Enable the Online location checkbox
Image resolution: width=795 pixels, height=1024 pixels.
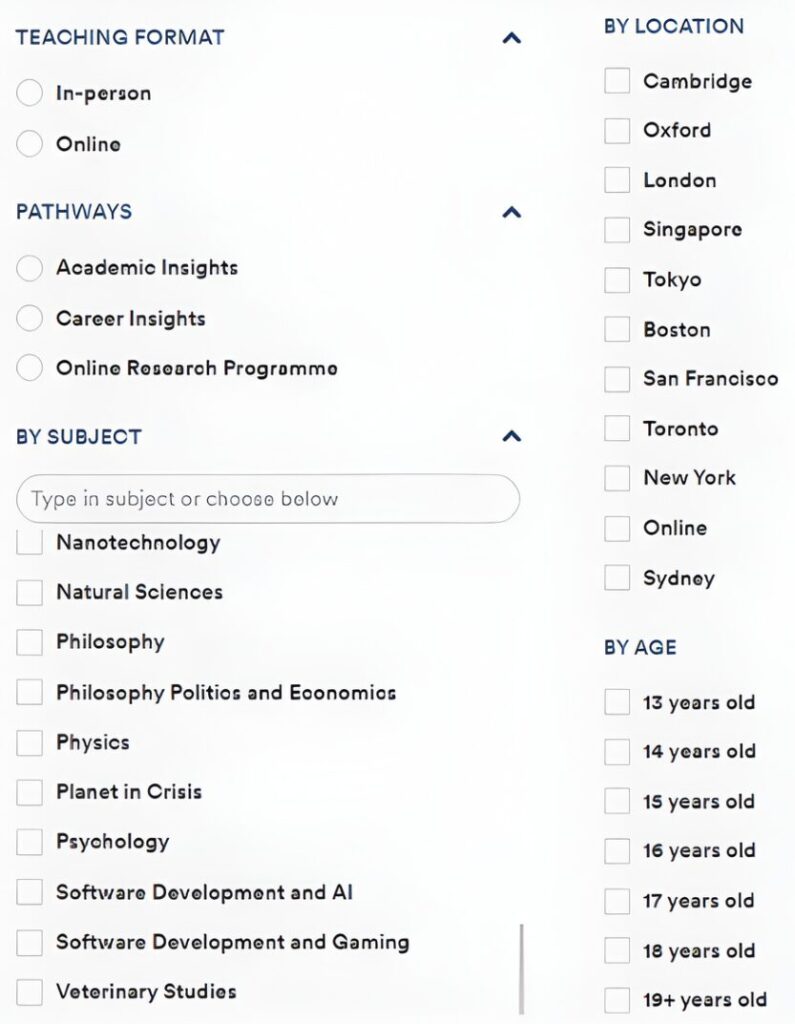[x=617, y=528]
